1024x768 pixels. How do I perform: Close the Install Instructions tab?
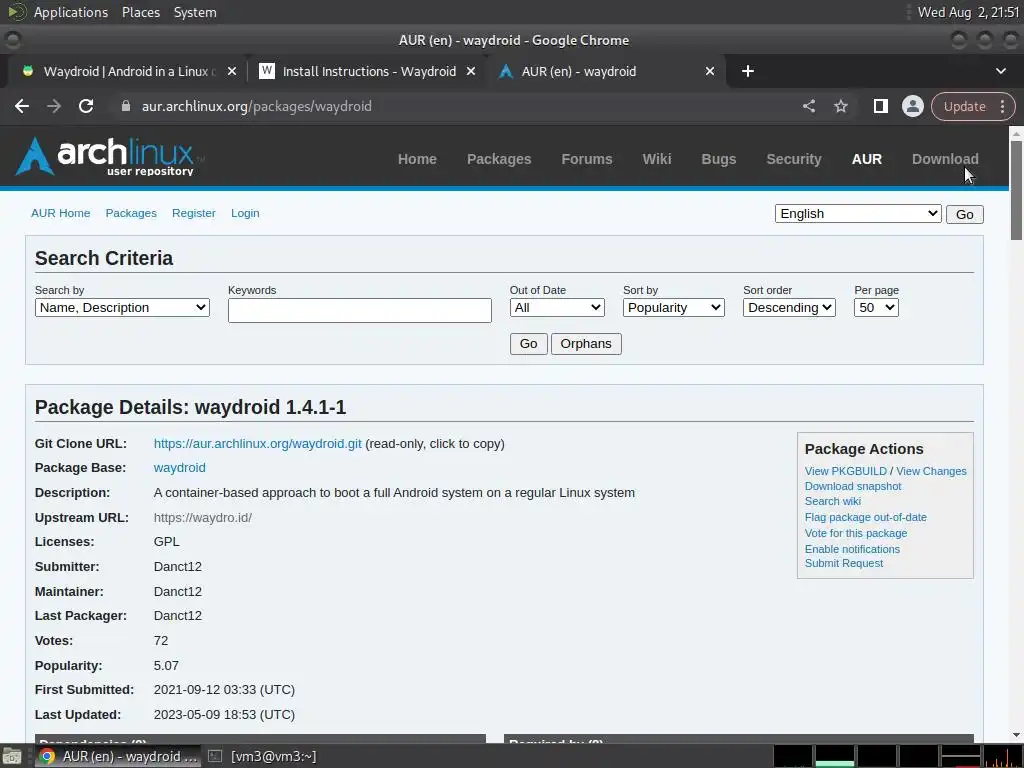click(471, 71)
